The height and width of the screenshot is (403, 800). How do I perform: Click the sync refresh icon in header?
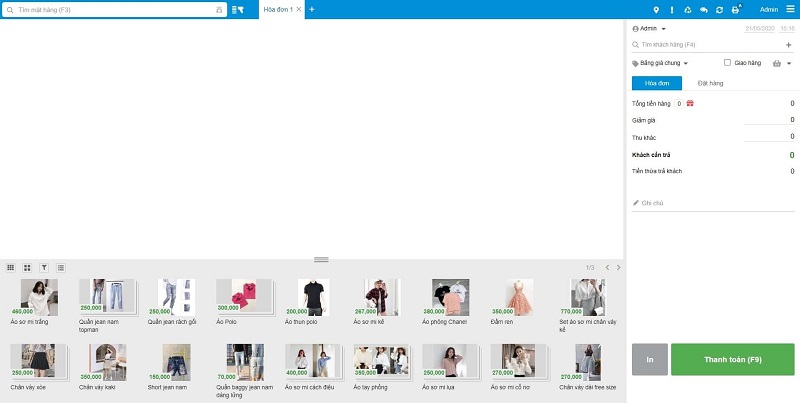point(720,9)
